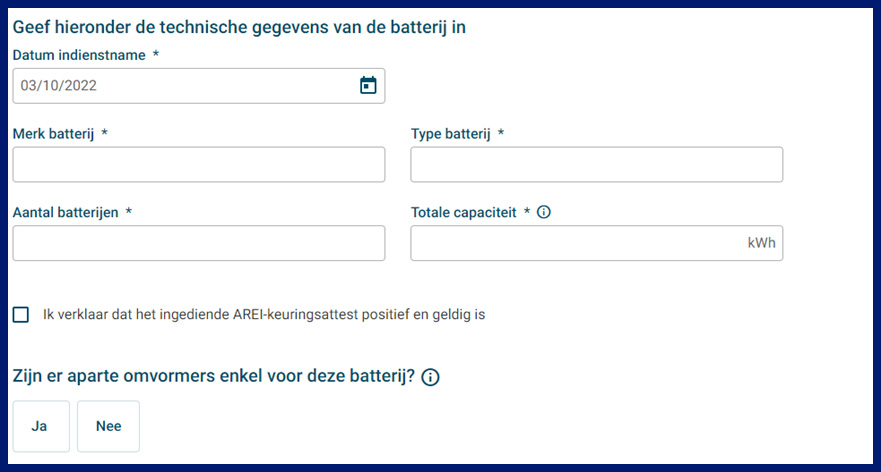Click info icon beside Totale capaciteit
The image size is (881, 472).
pyautogui.click(x=544, y=212)
